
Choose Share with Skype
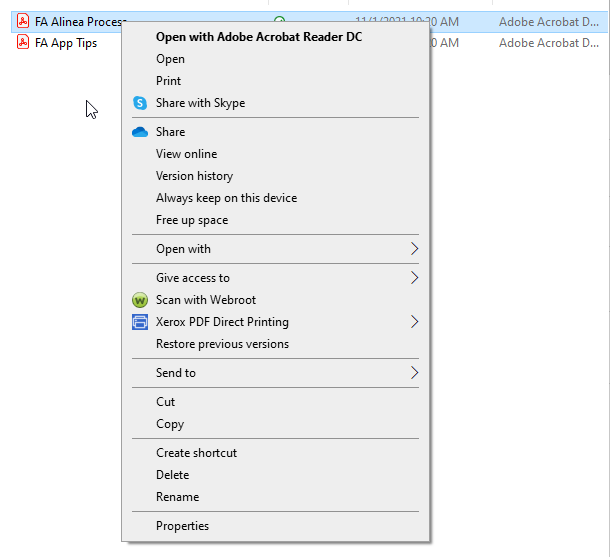coord(275,103)
